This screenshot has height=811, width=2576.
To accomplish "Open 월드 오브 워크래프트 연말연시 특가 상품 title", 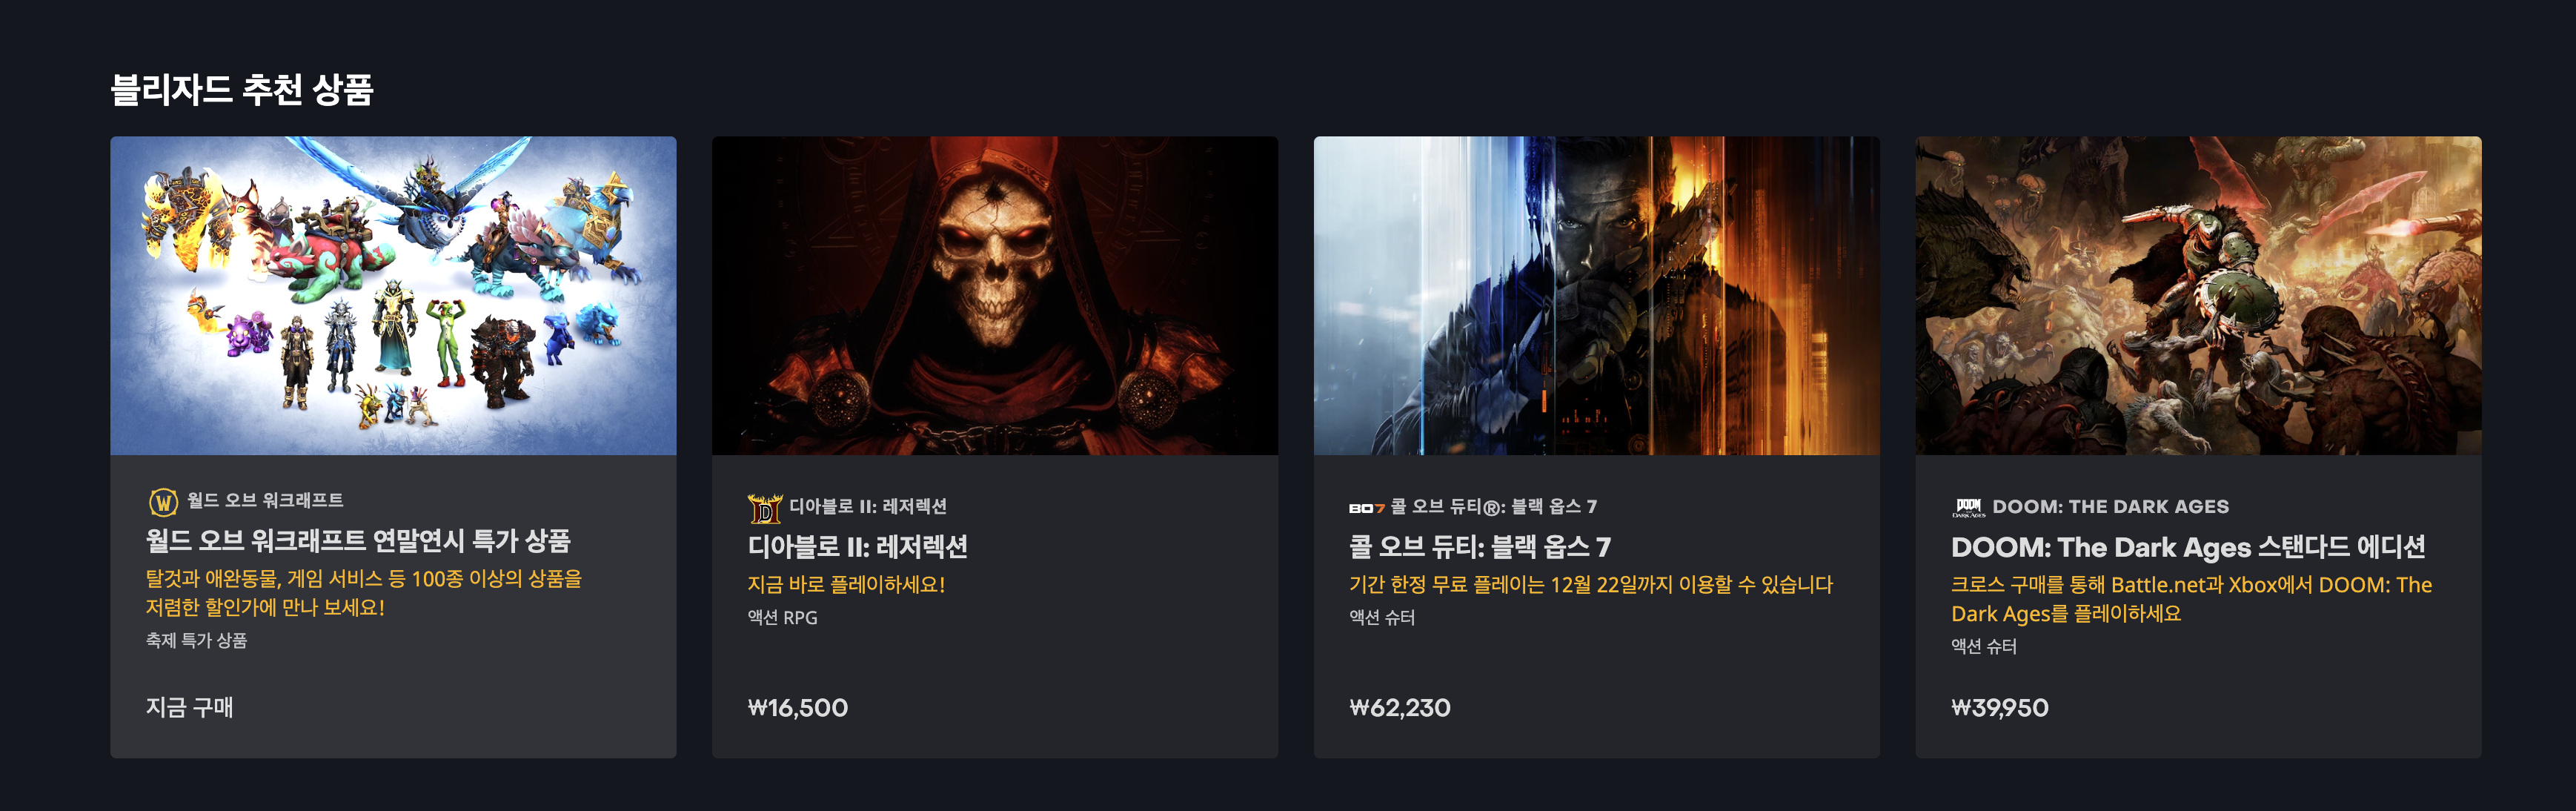I will click(x=358, y=541).
